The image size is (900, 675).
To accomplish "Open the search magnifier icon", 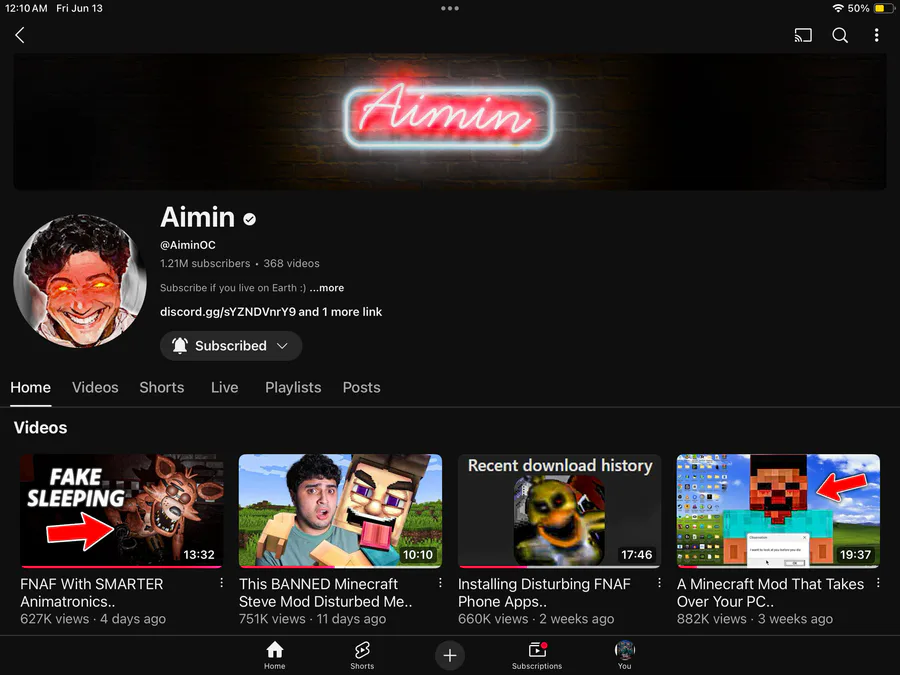I will pos(840,35).
